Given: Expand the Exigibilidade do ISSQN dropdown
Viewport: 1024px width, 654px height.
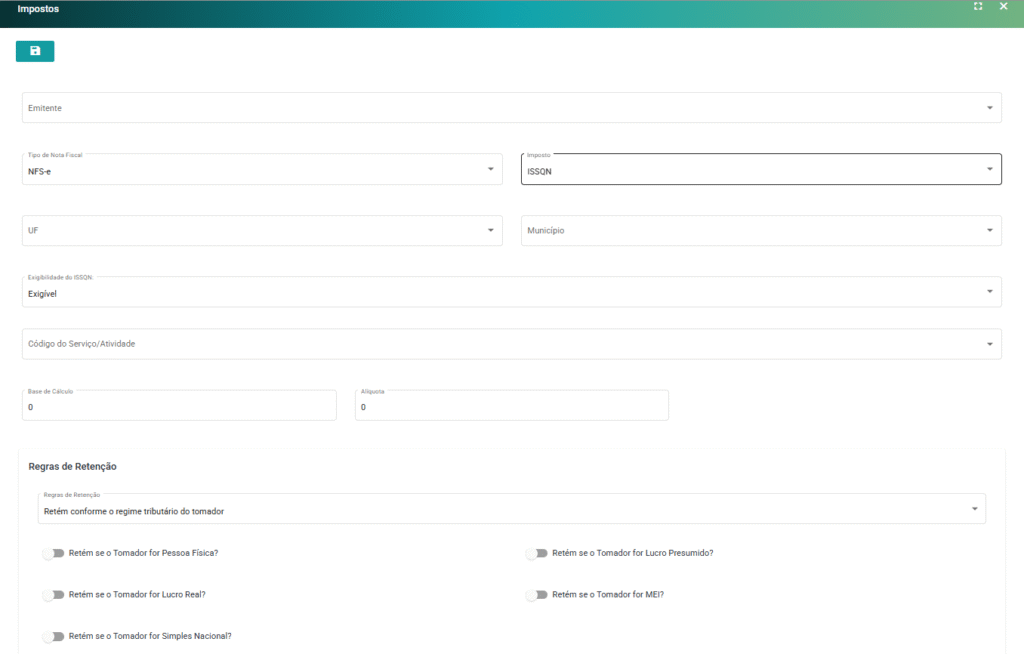Looking at the screenshot, I should click(x=511, y=292).
